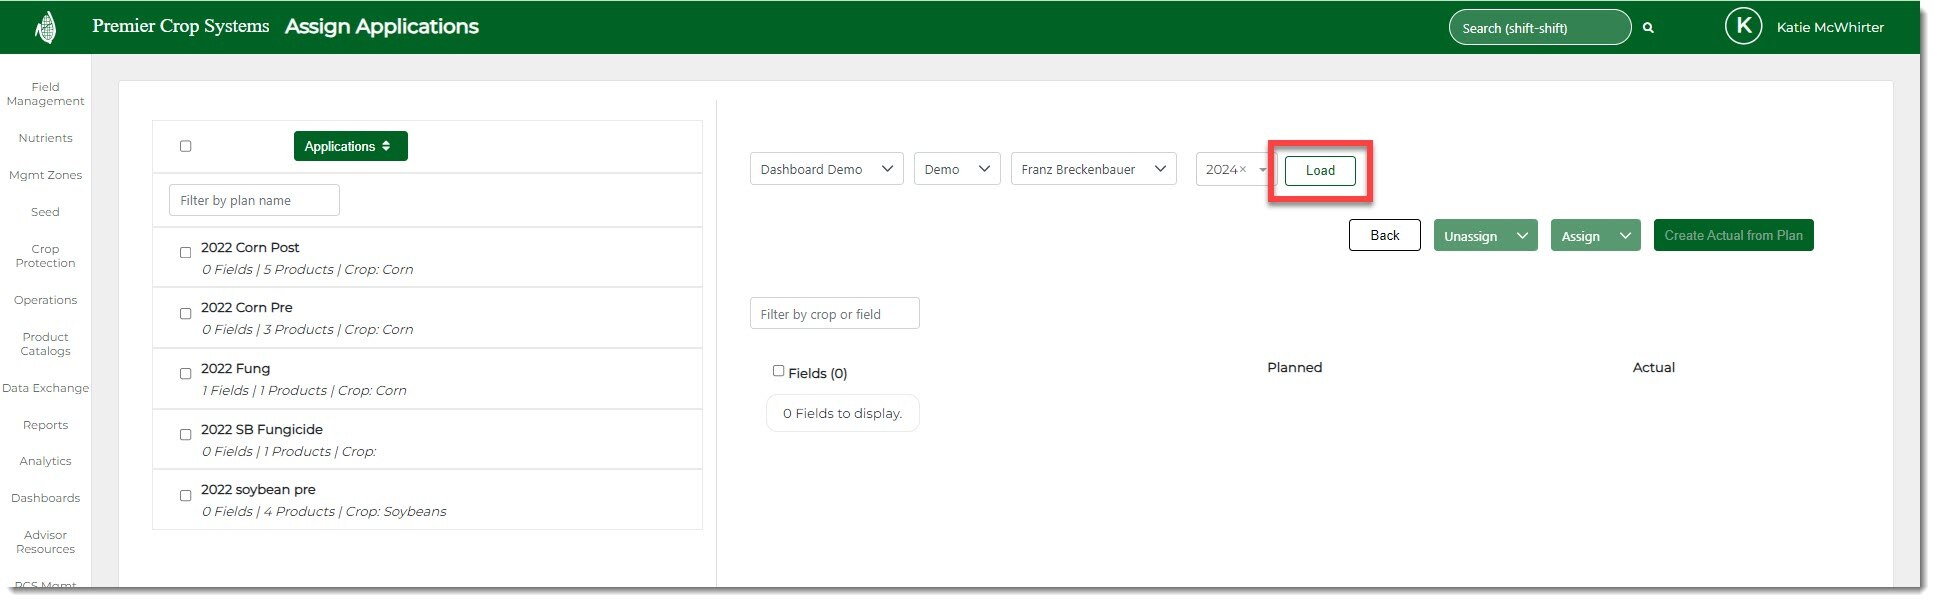
Task: Select the 2022 Fung checkbox
Action: click(185, 374)
